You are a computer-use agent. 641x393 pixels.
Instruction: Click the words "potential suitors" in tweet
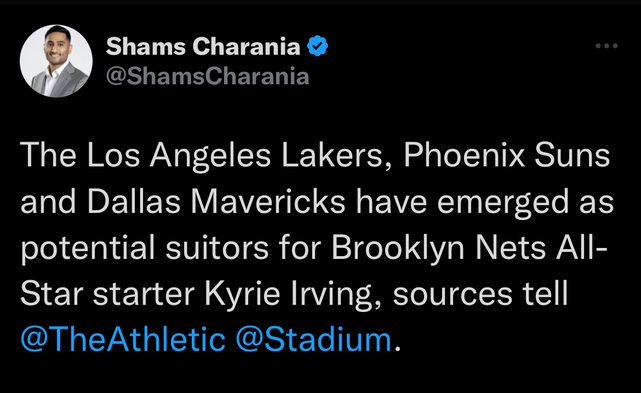(x=145, y=248)
